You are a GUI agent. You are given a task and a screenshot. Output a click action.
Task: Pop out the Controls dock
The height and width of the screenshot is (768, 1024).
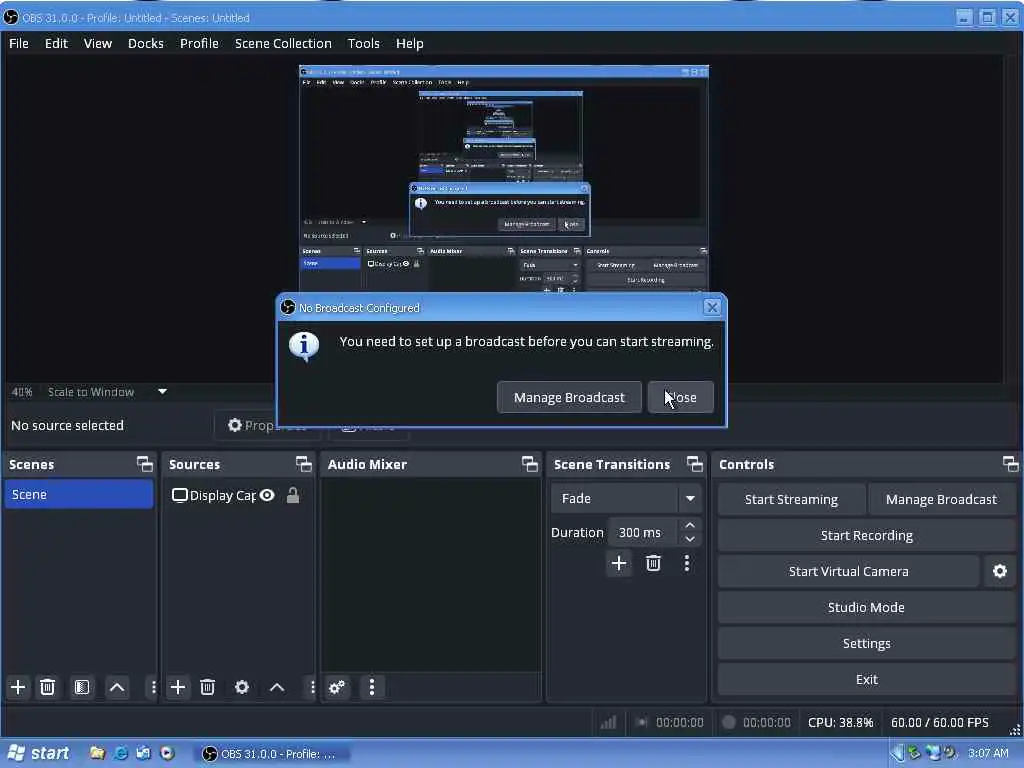click(1010, 464)
